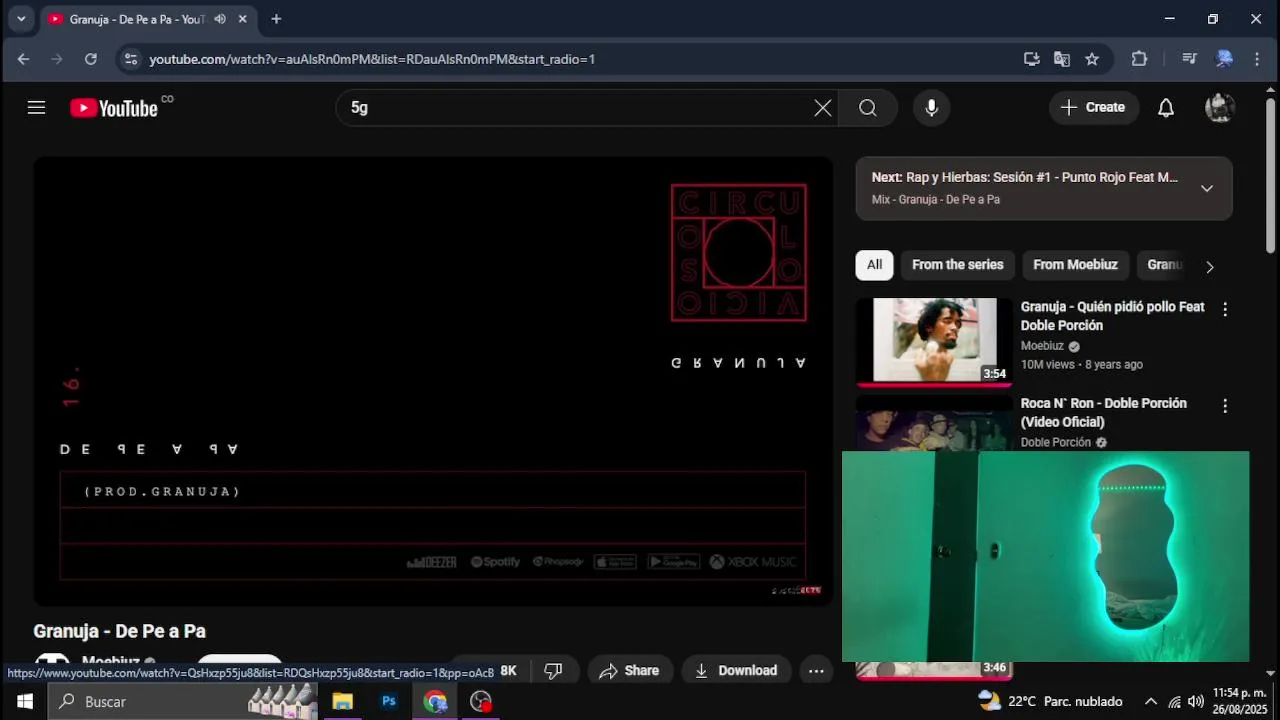The width and height of the screenshot is (1280, 720).
Task: Bookmark this tab with the star
Action: tap(1092, 59)
